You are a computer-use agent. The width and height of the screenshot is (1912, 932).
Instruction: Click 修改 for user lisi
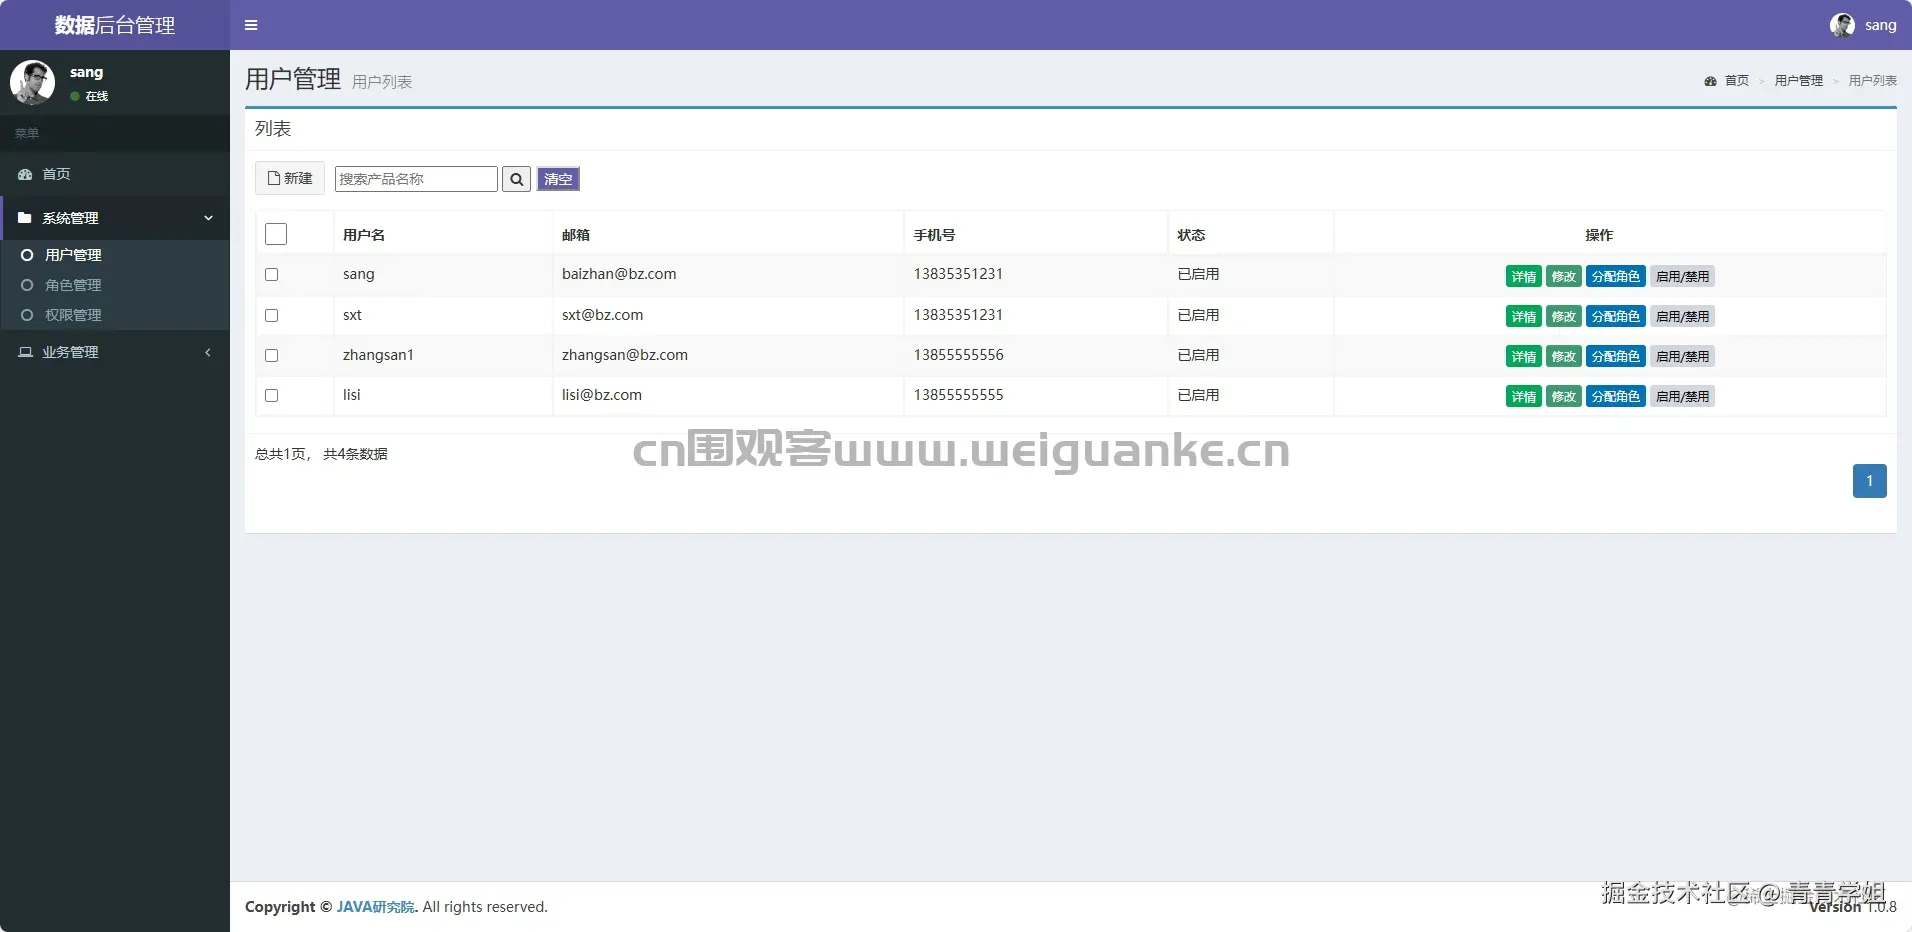click(x=1564, y=396)
